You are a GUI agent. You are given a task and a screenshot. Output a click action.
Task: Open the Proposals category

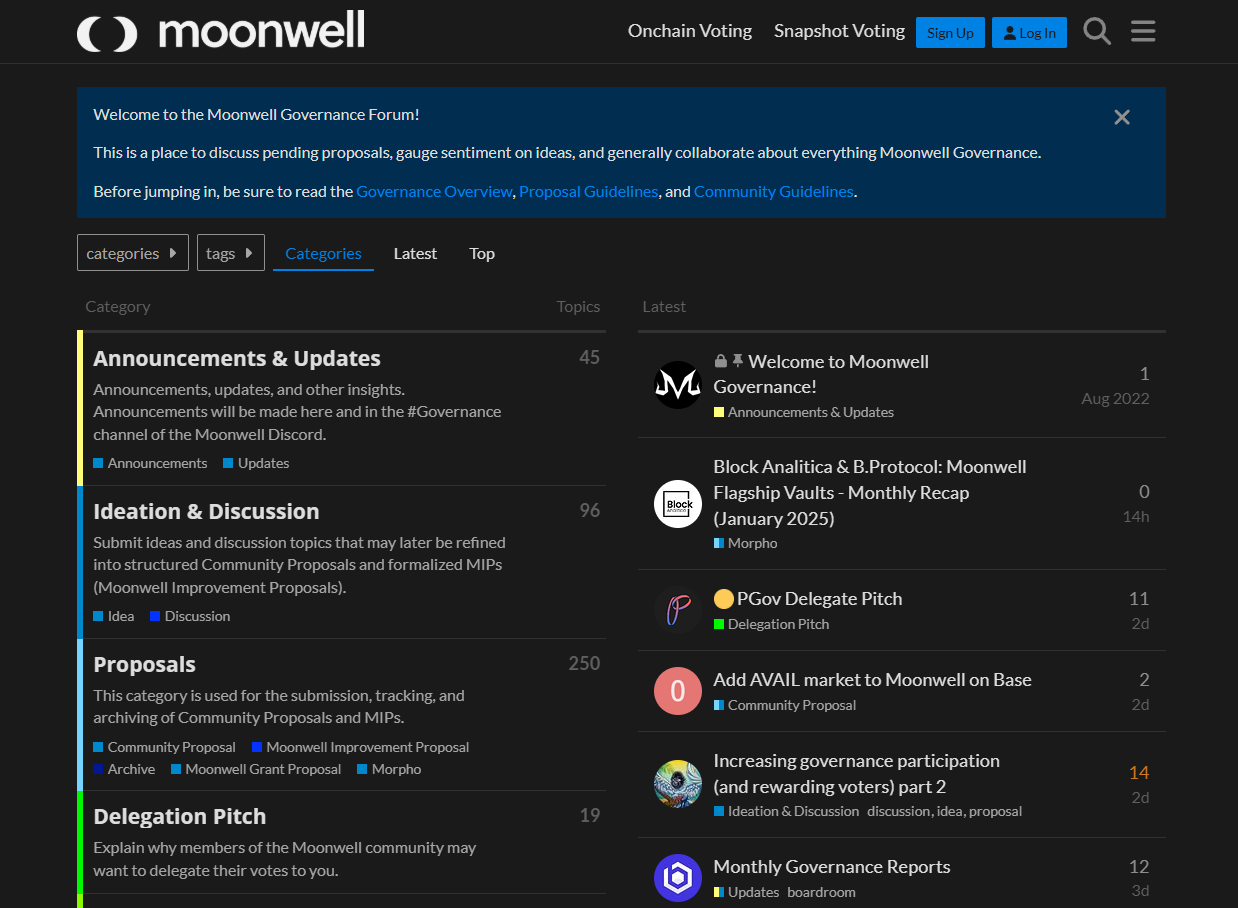click(144, 664)
